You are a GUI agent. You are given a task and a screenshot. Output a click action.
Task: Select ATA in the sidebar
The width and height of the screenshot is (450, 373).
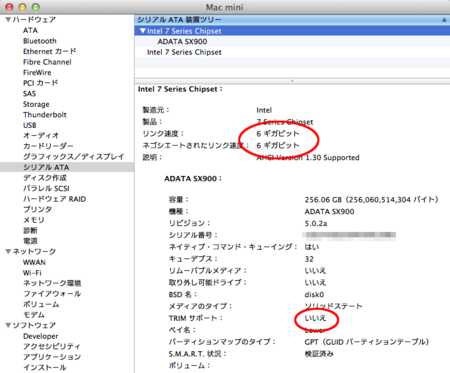pos(30,30)
